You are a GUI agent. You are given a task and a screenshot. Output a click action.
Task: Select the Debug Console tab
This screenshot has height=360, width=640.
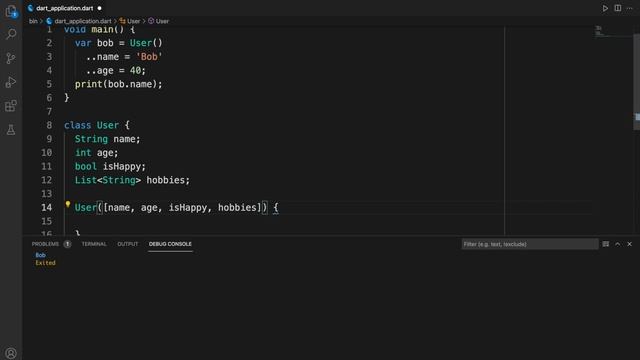click(170, 244)
